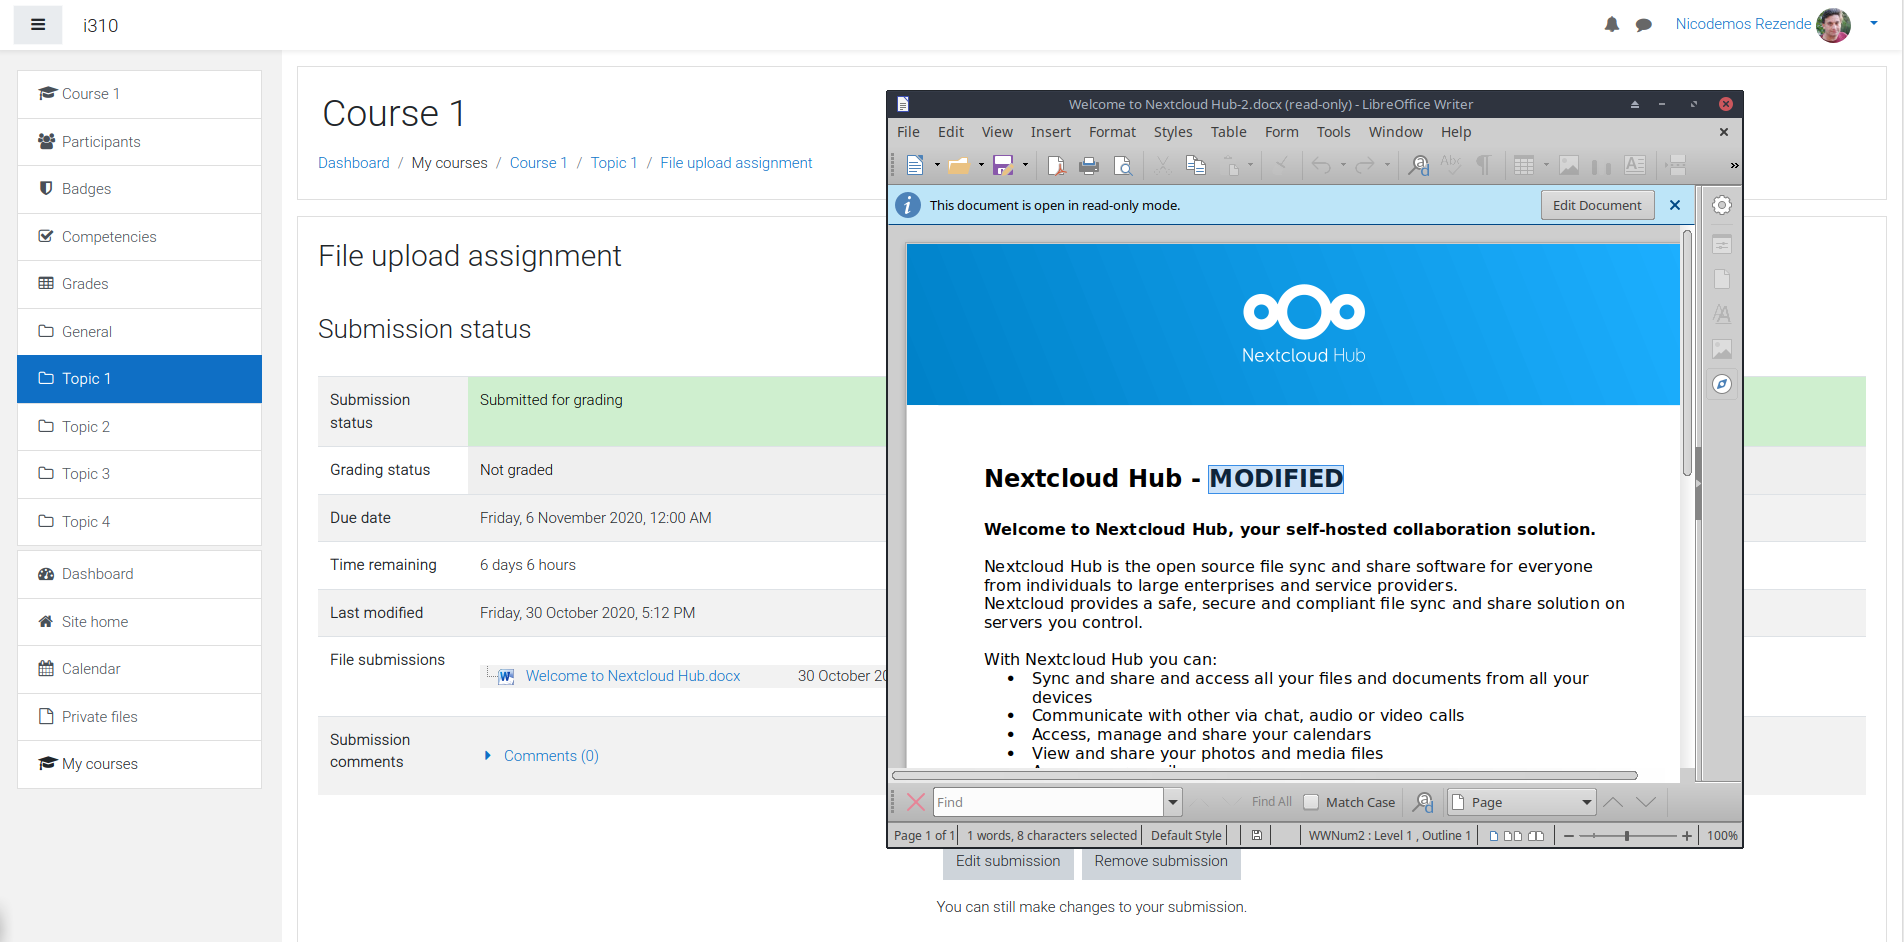Enable the Match Case checkbox

click(x=1311, y=802)
